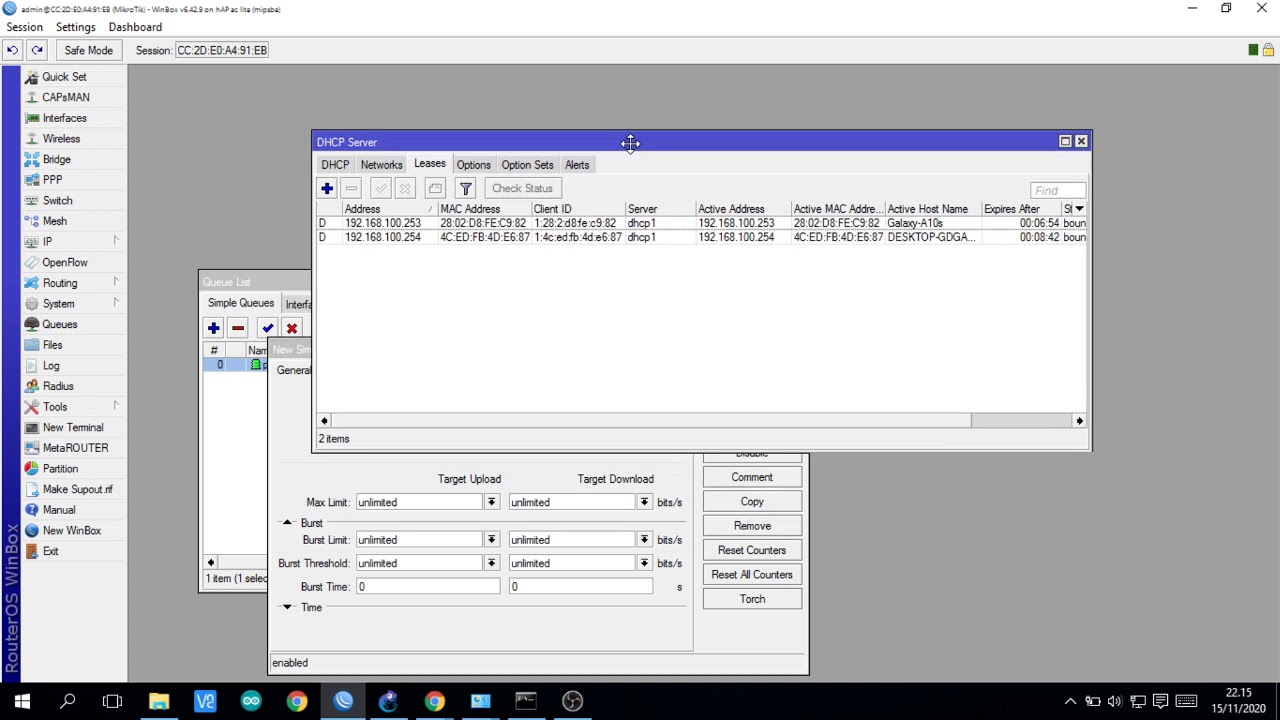Click the Torch button
1280x720 pixels.
pos(752,599)
